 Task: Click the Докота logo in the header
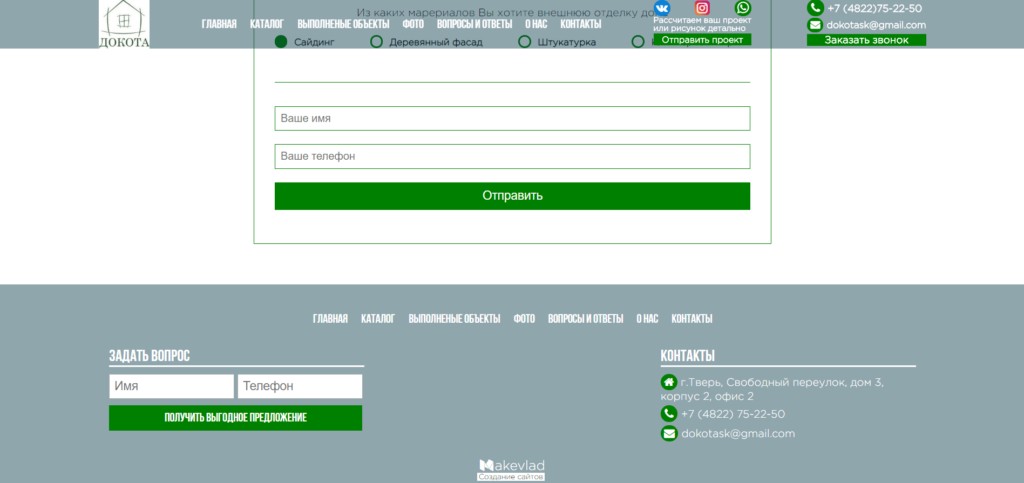click(x=124, y=24)
